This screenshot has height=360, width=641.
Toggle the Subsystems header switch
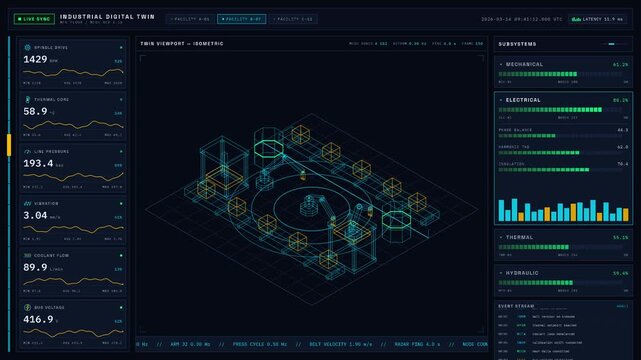[614, 44]
